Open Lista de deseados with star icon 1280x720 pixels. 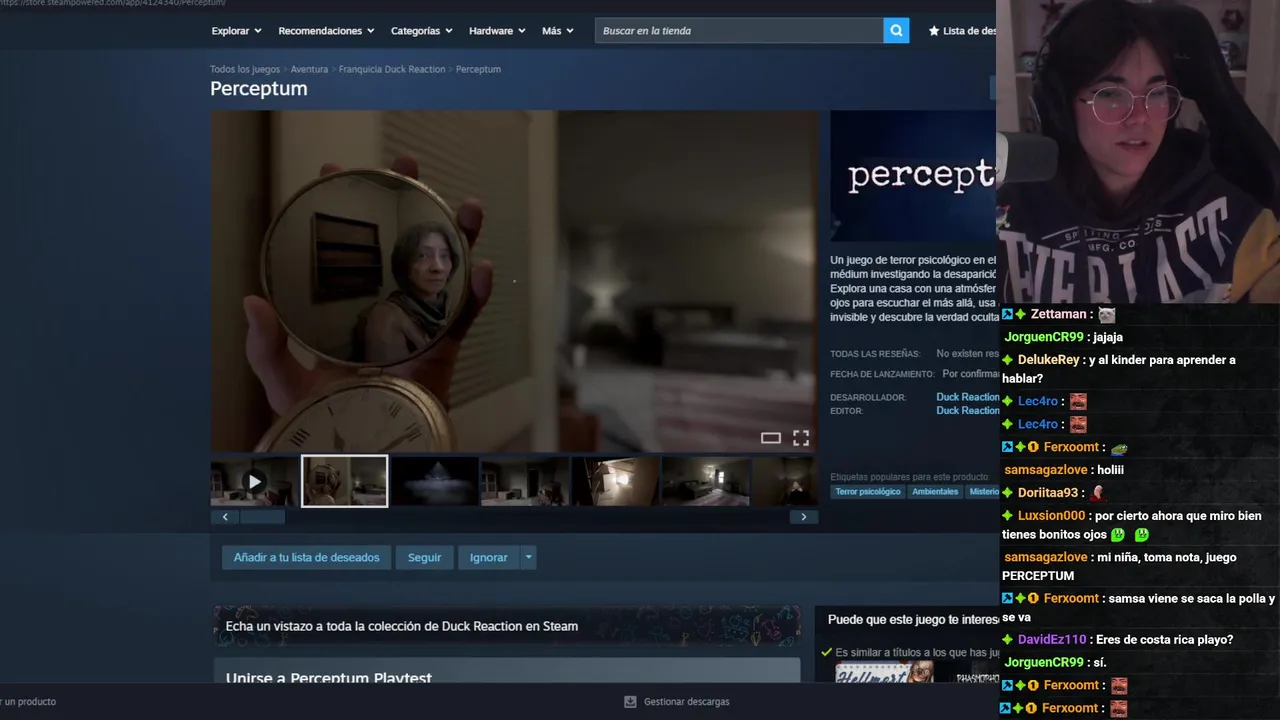click(x=962, y=31)
